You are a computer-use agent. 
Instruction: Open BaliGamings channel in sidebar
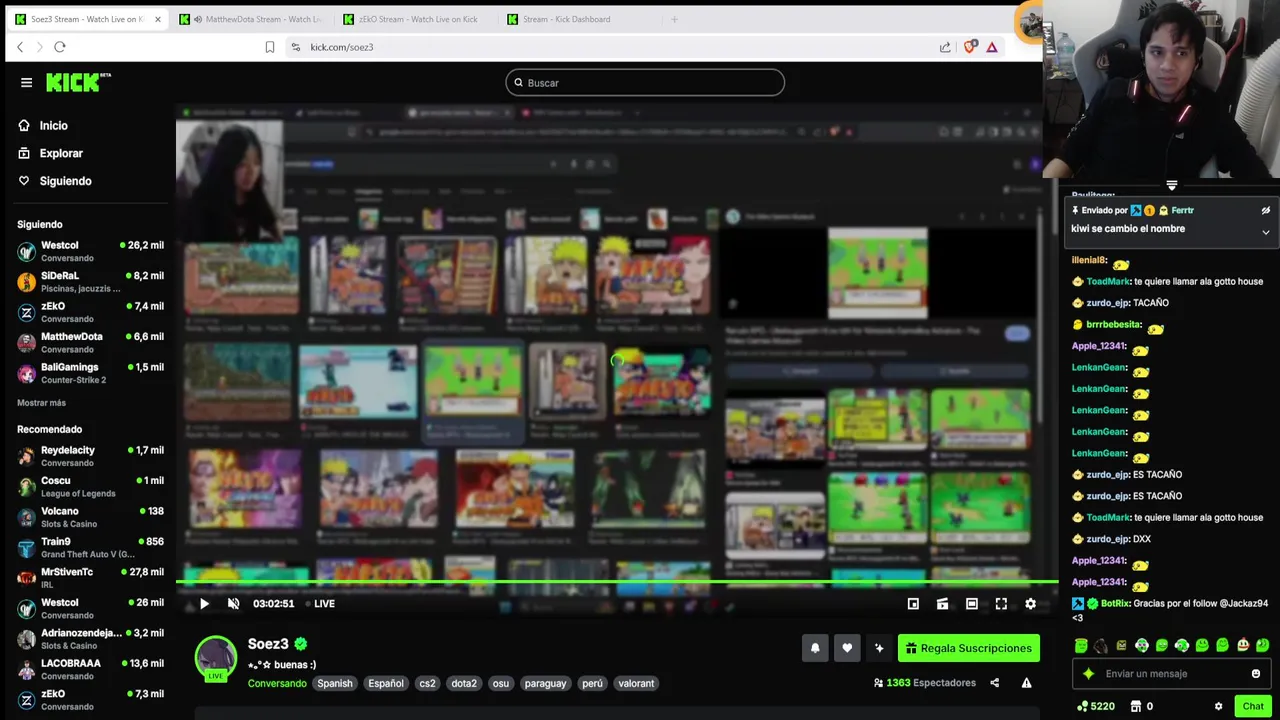(x=90, y=373)
